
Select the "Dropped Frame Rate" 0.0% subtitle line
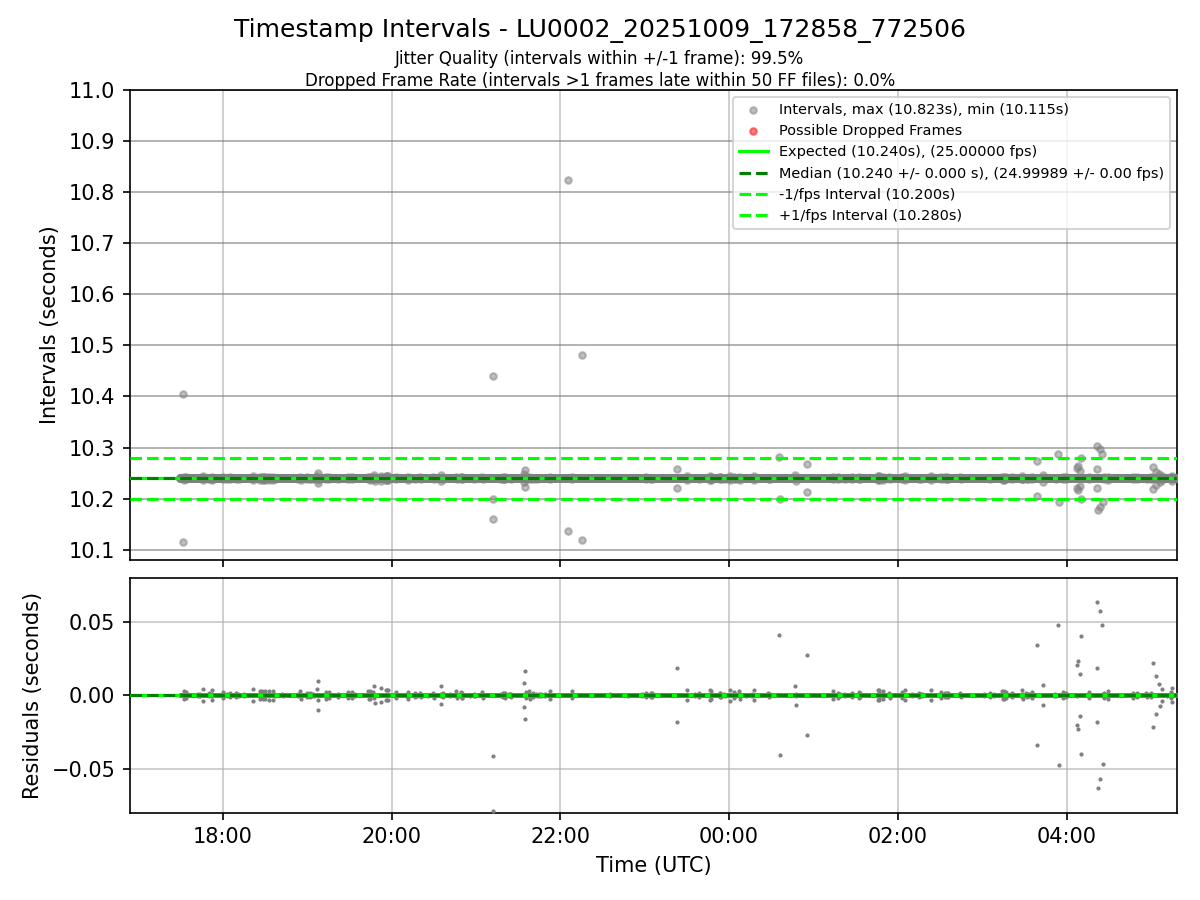tap(600, 80)
